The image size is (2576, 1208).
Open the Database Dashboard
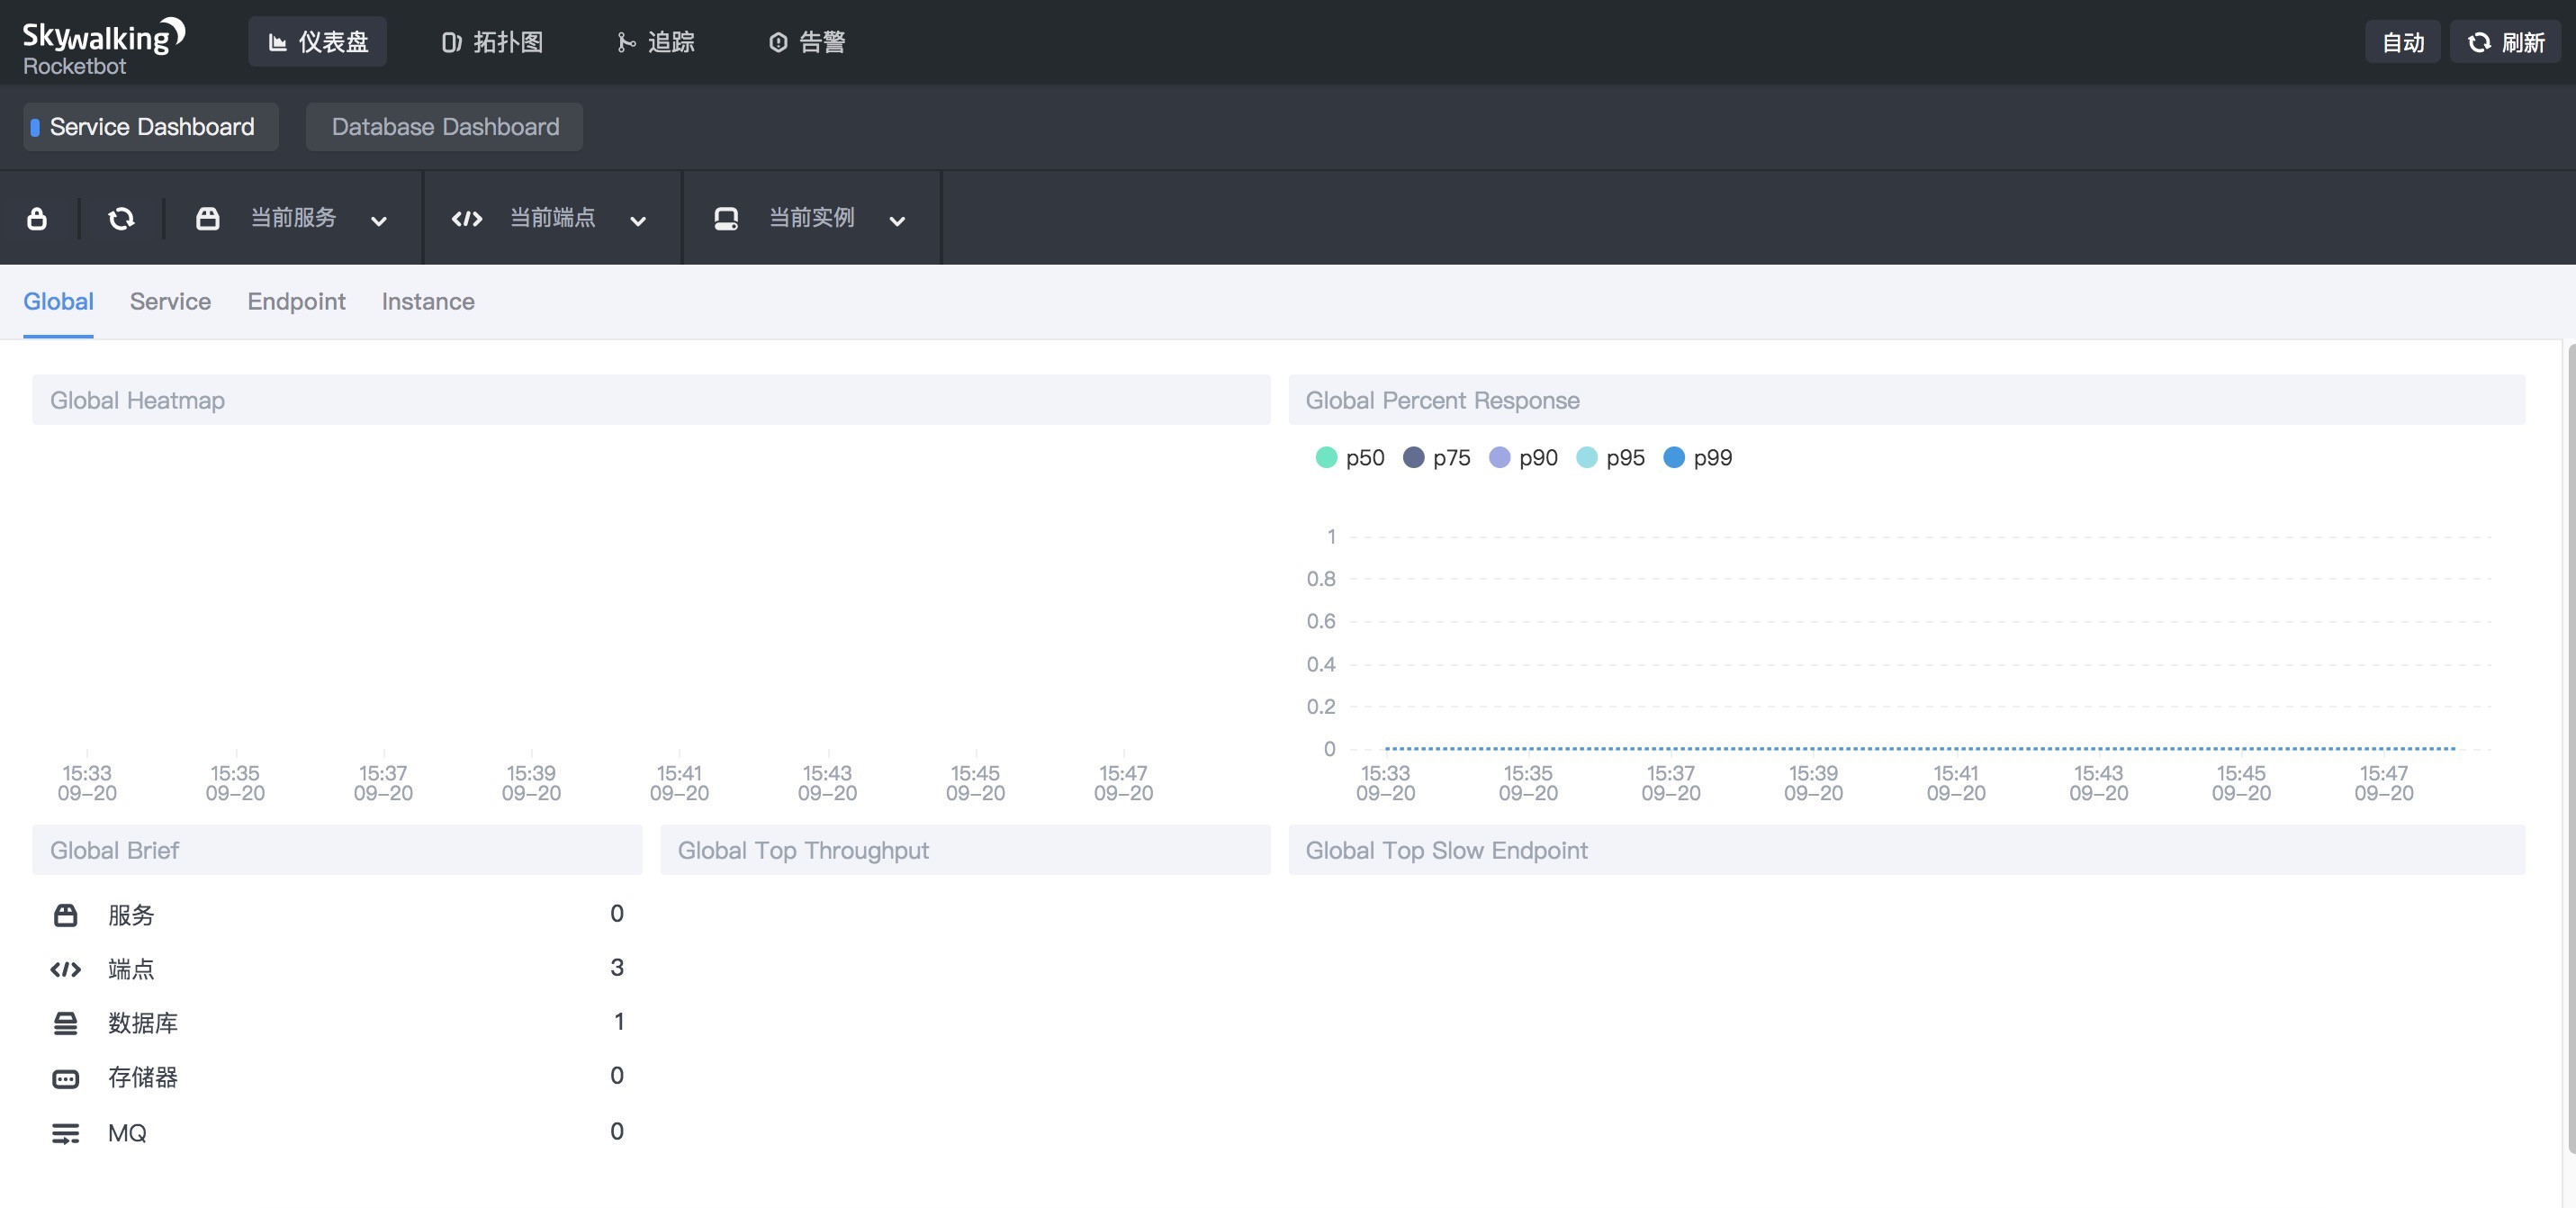click(x=444, y=127)
